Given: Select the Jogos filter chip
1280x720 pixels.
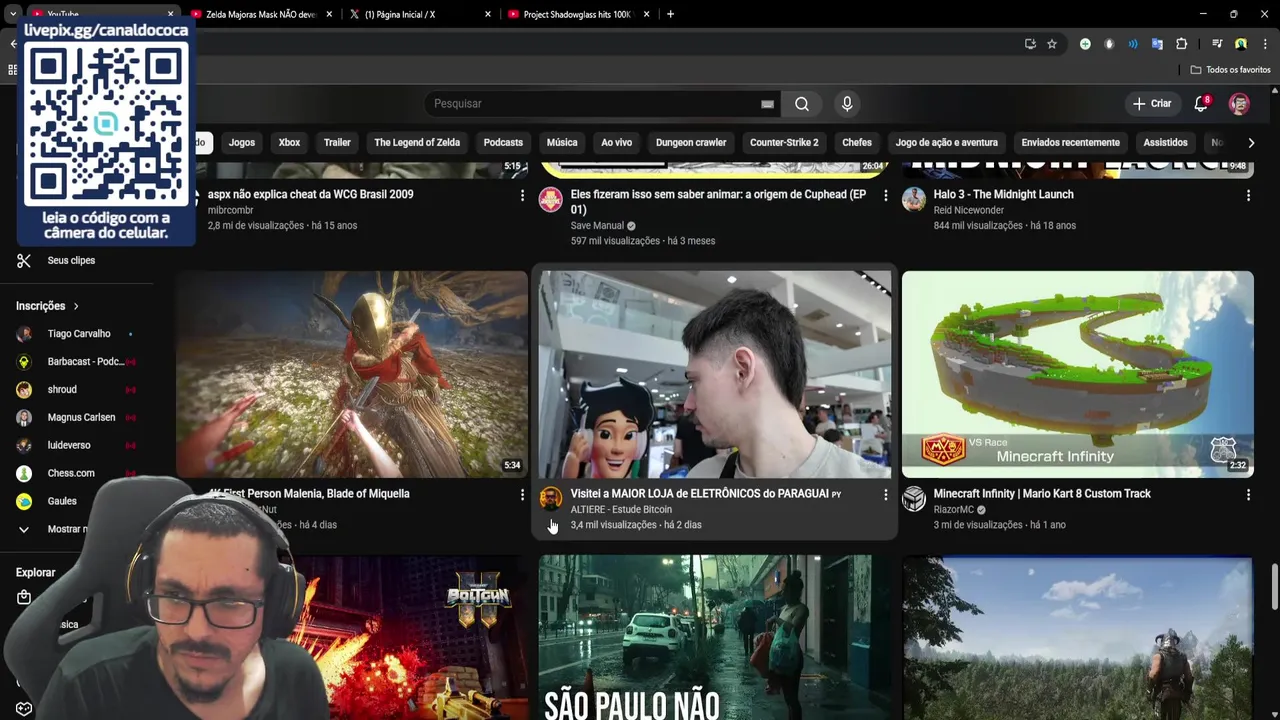Looking at the screenshot, I should pos(242,142).
